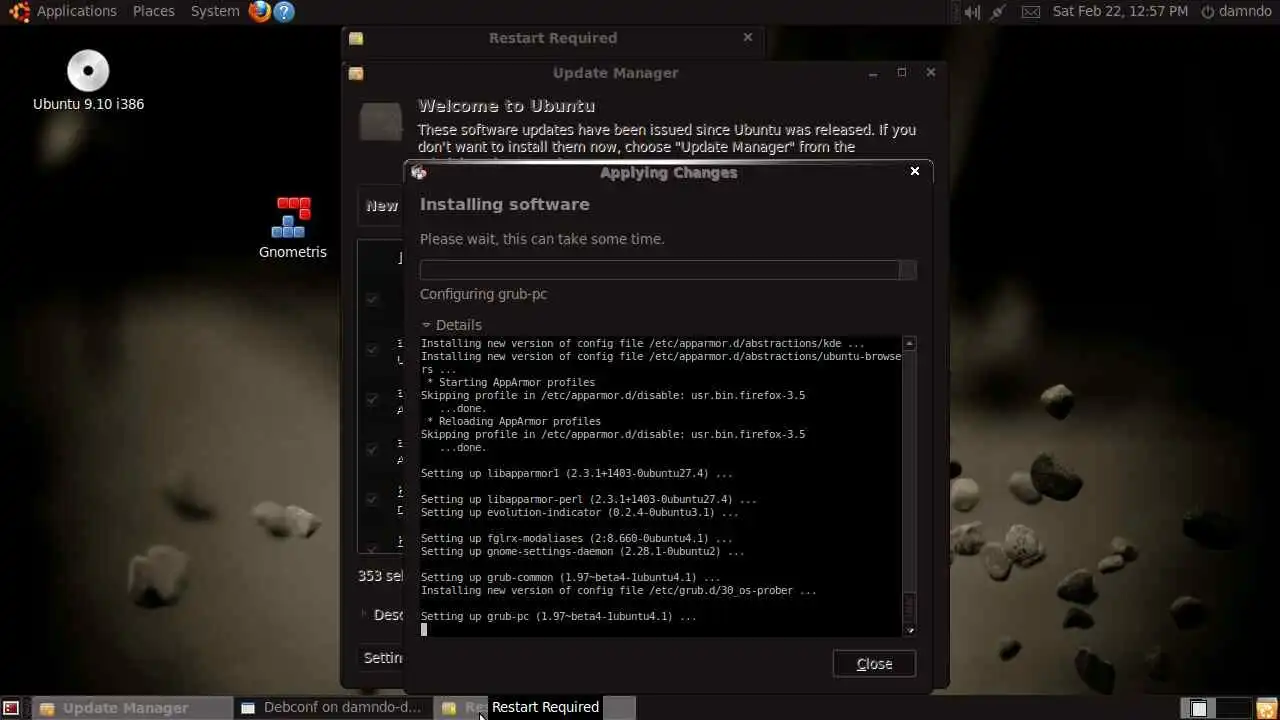
Task: Expand the Description section in Update Manager
Action: point(383,614)
